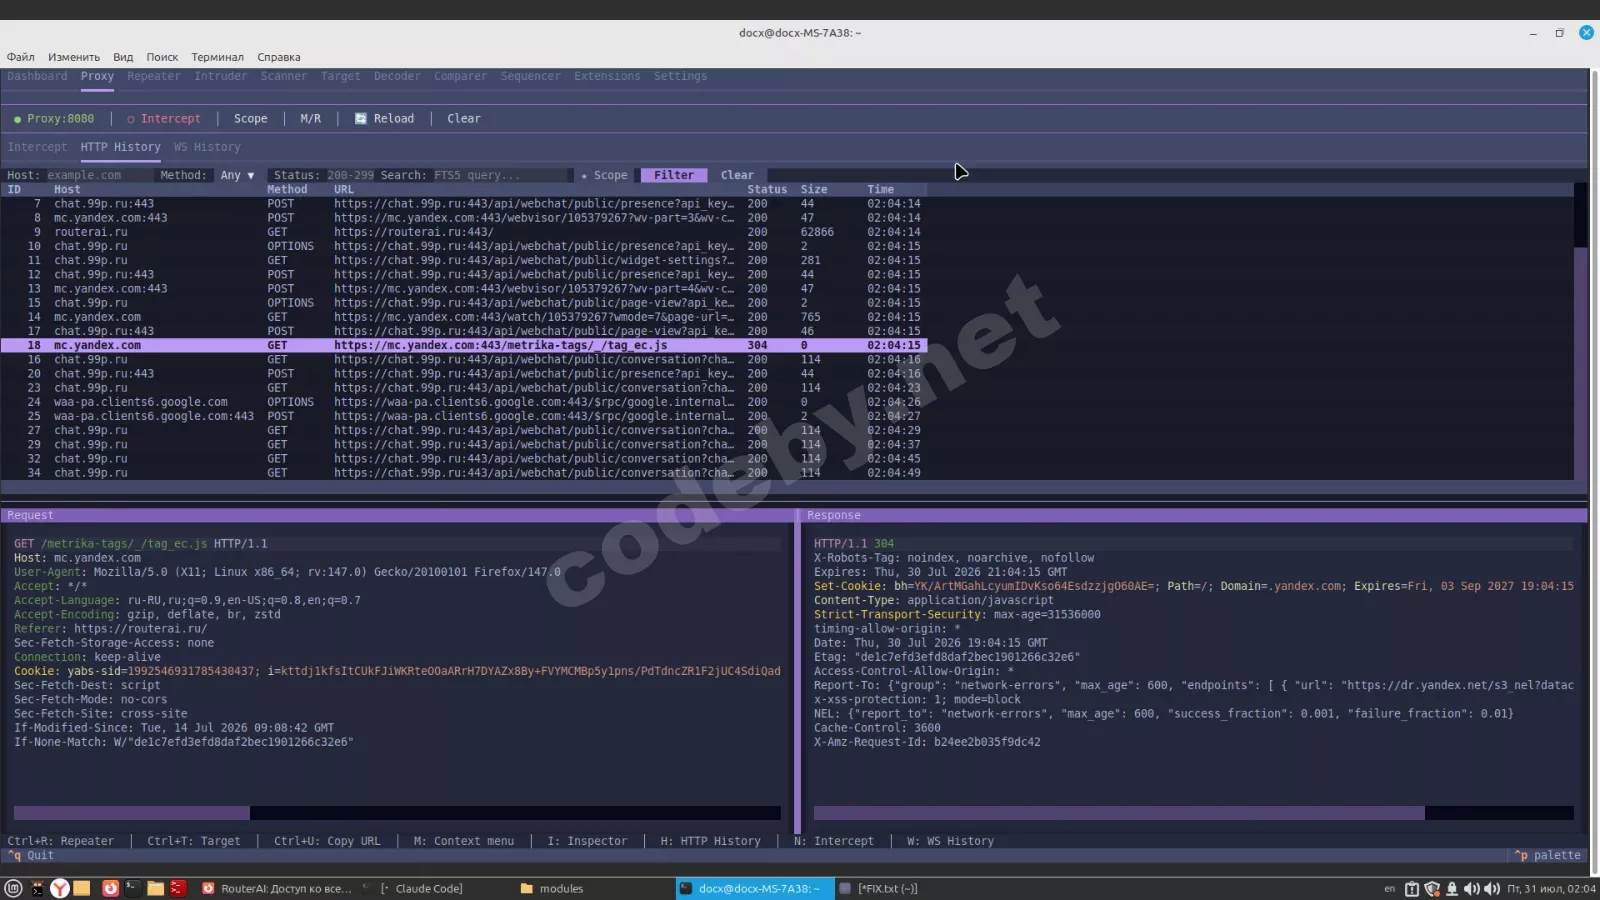Image resolution: width=1600 pixels, height=900 pixels.
Task: Switch to the Target tab
Action: click(x=340, y=76)
